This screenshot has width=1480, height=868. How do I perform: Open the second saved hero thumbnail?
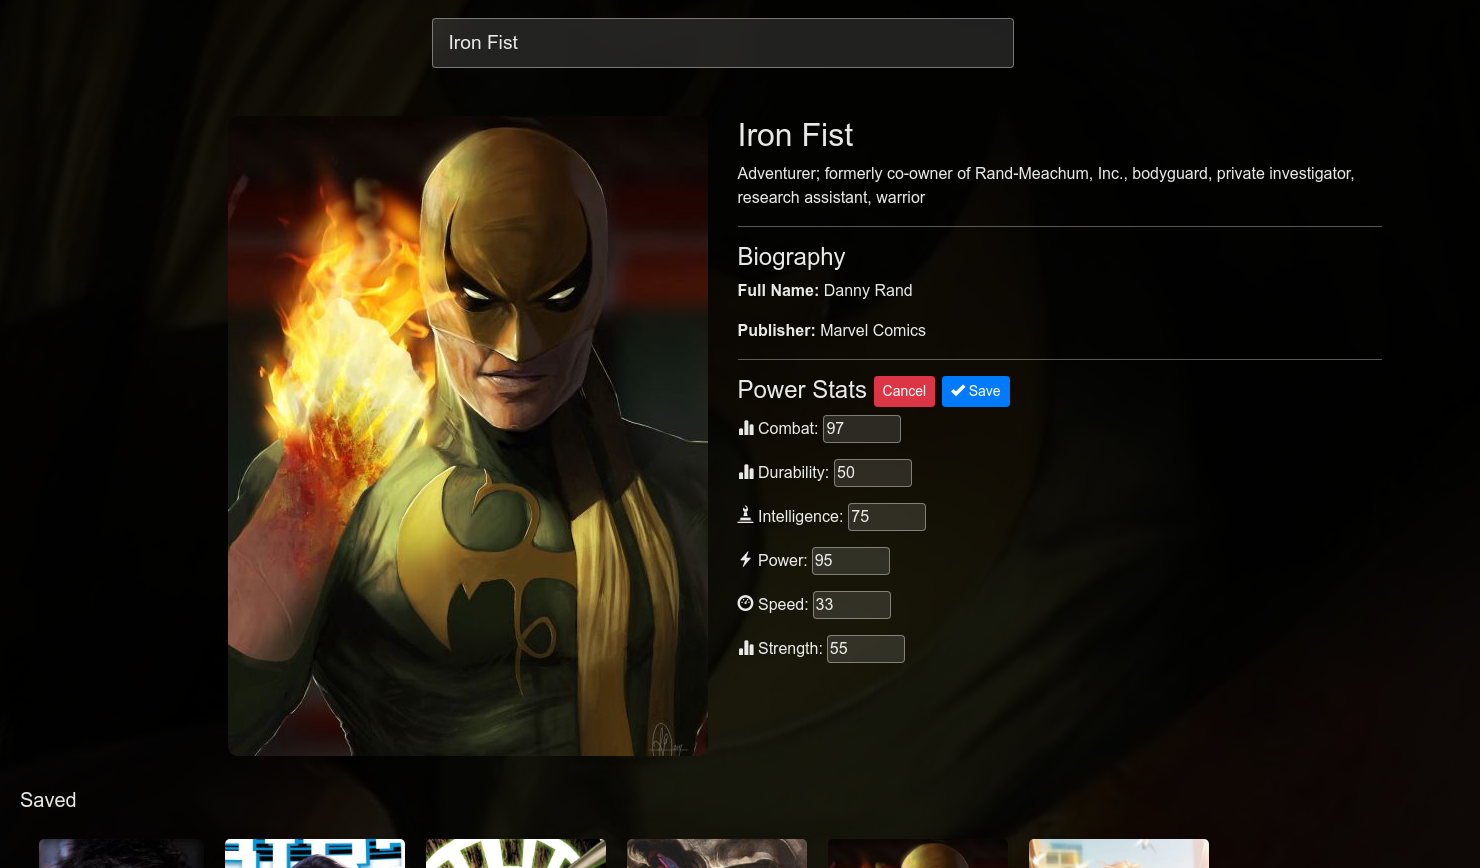pos(315,853)
